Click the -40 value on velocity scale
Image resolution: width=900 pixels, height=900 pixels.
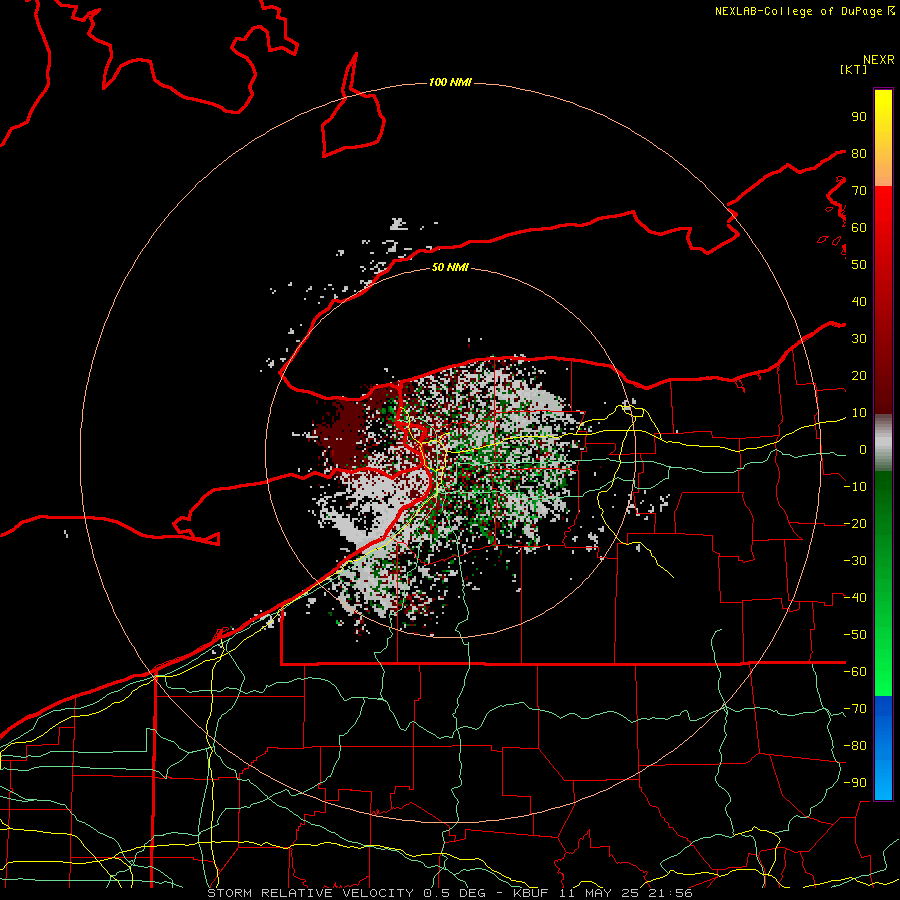tap(855, 598)
